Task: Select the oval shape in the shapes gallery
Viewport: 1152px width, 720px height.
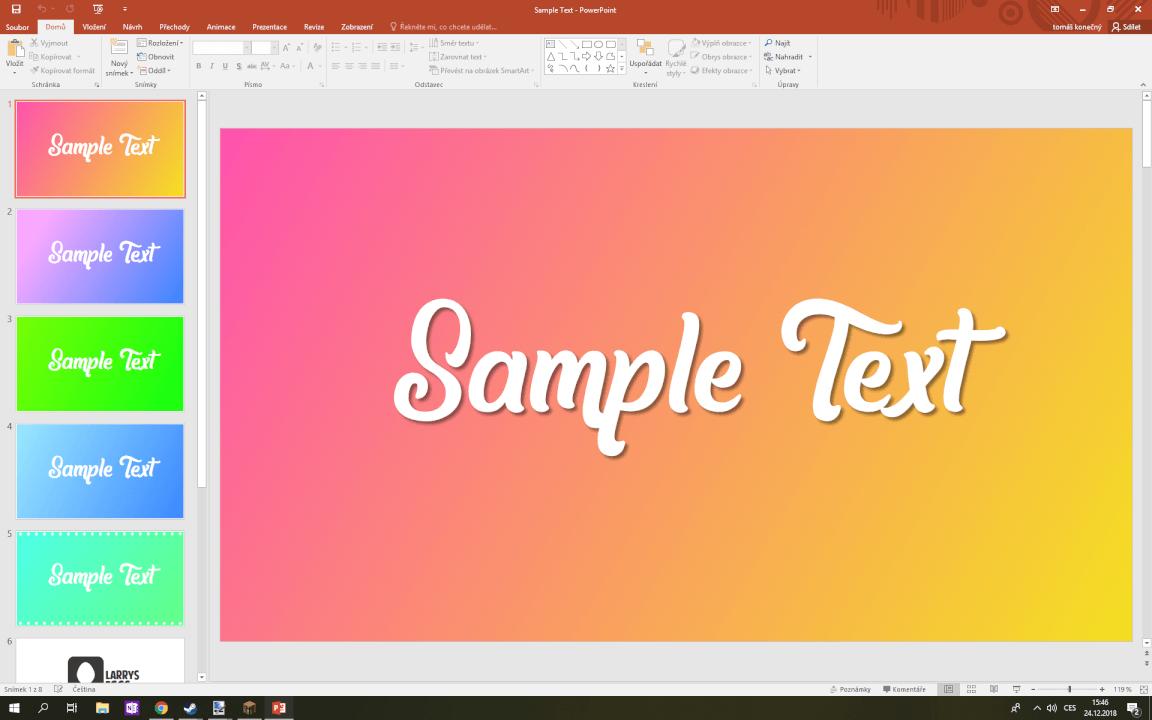Action: click(599, 44)
